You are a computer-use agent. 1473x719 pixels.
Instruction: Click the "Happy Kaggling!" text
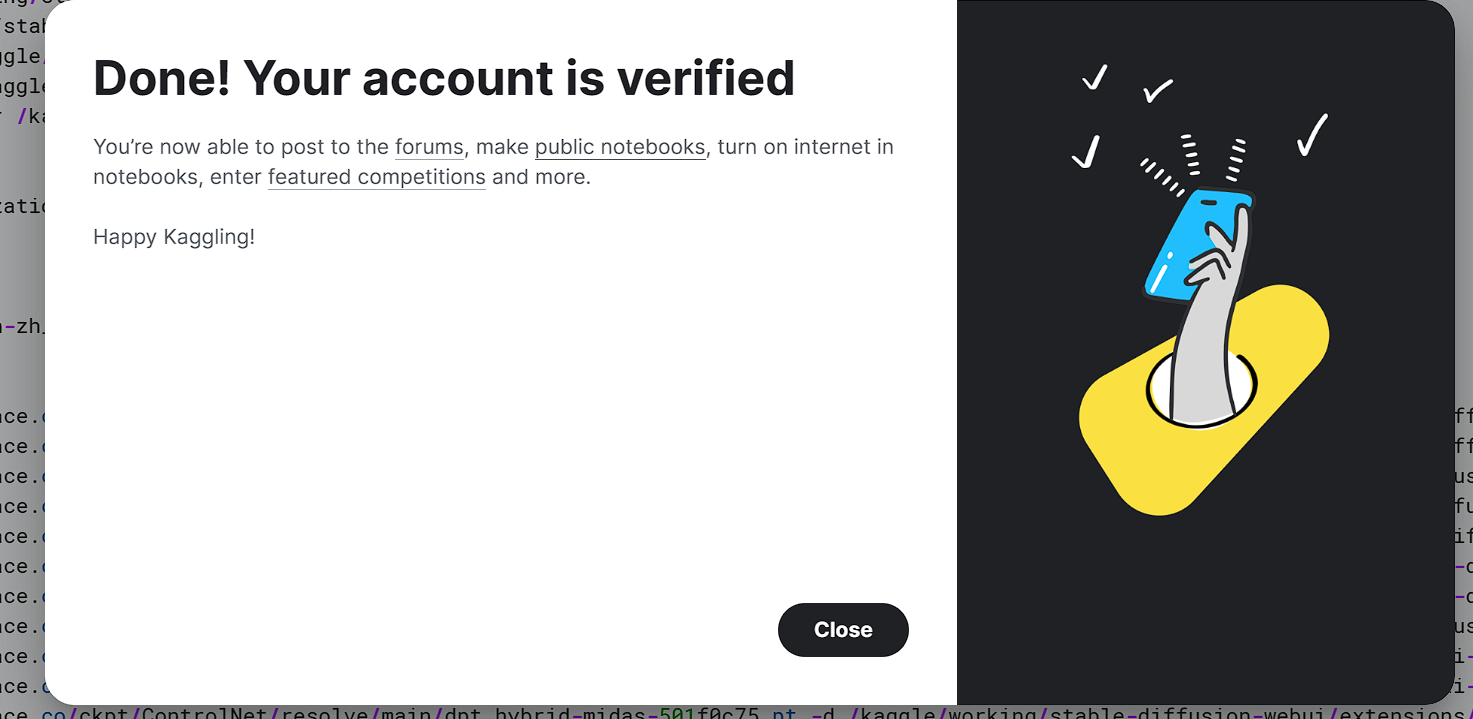[x=174, y=237]
